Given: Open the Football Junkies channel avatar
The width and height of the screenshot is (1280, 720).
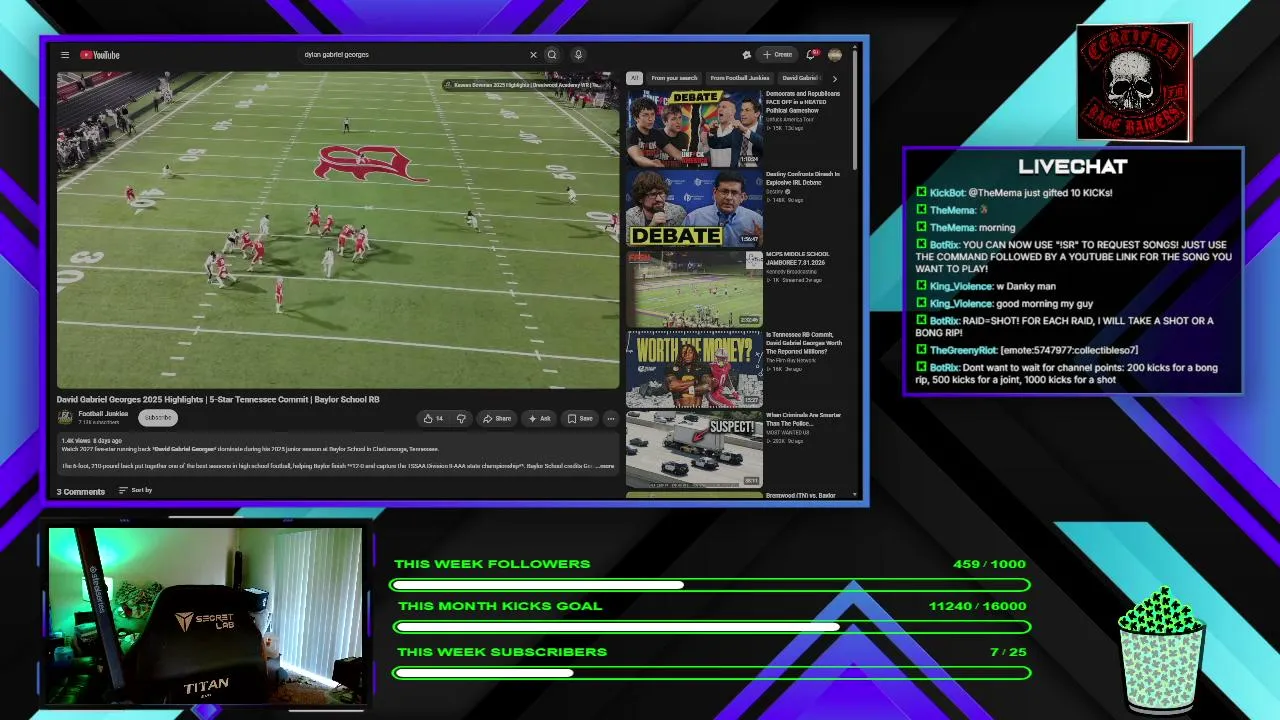Looking at the screenshot, I should pyautogui.click(x=65, y=417).
